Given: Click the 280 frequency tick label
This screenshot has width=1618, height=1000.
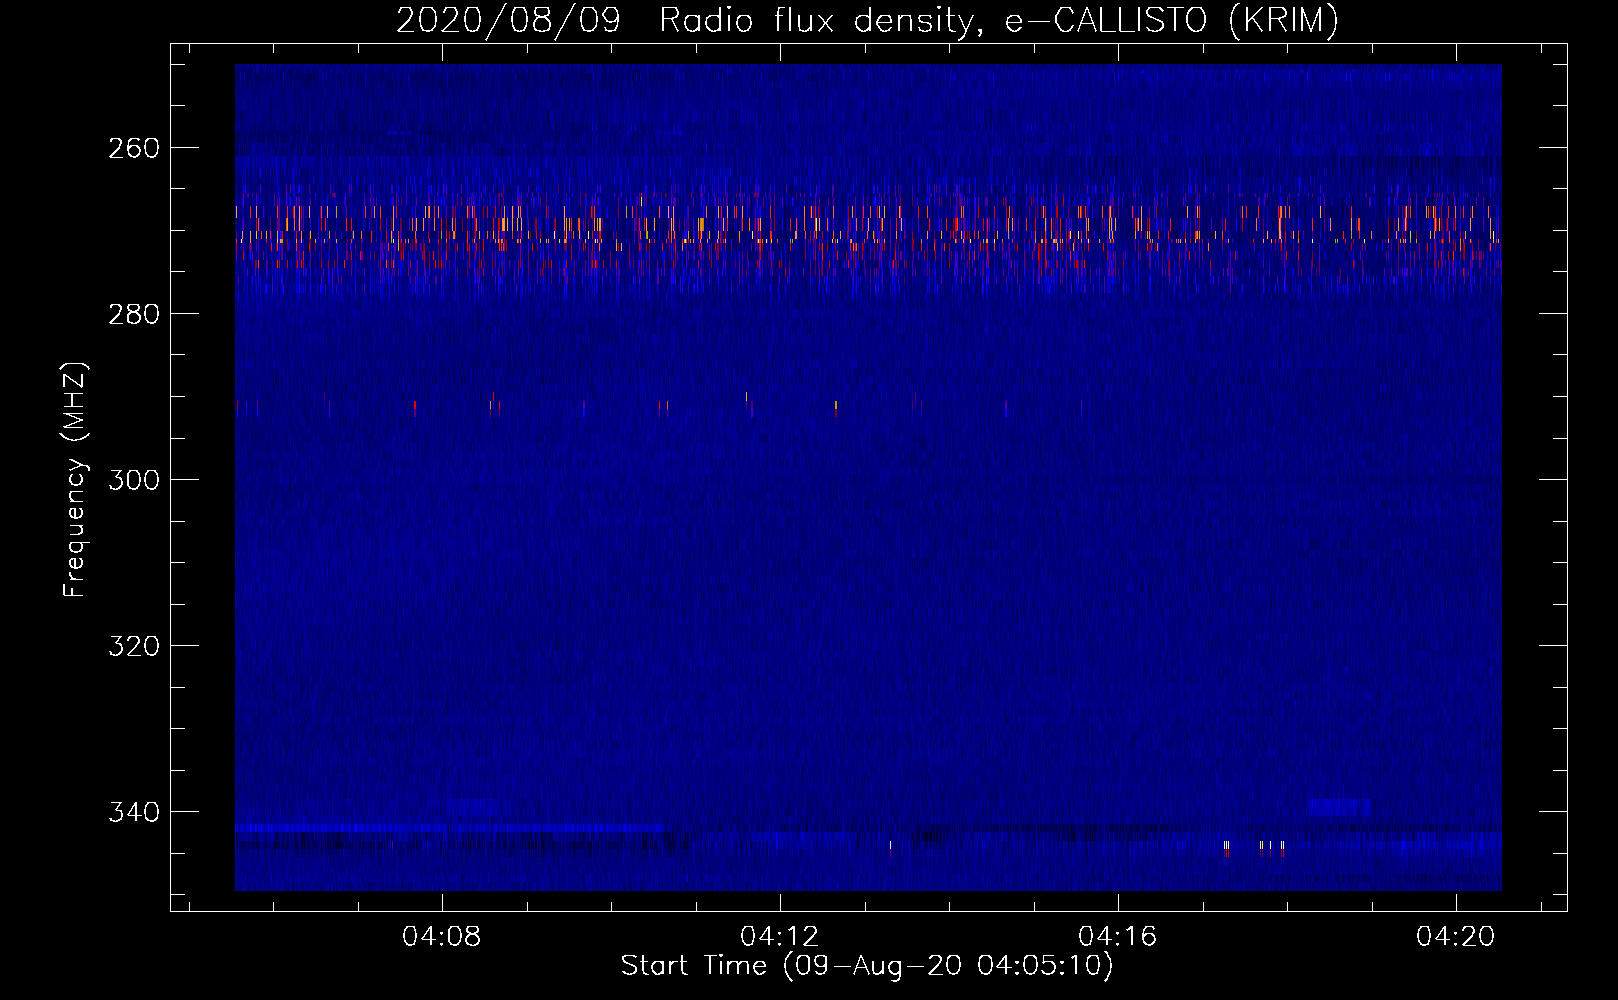Looking at the screenshot, I should tap(133, 314).
